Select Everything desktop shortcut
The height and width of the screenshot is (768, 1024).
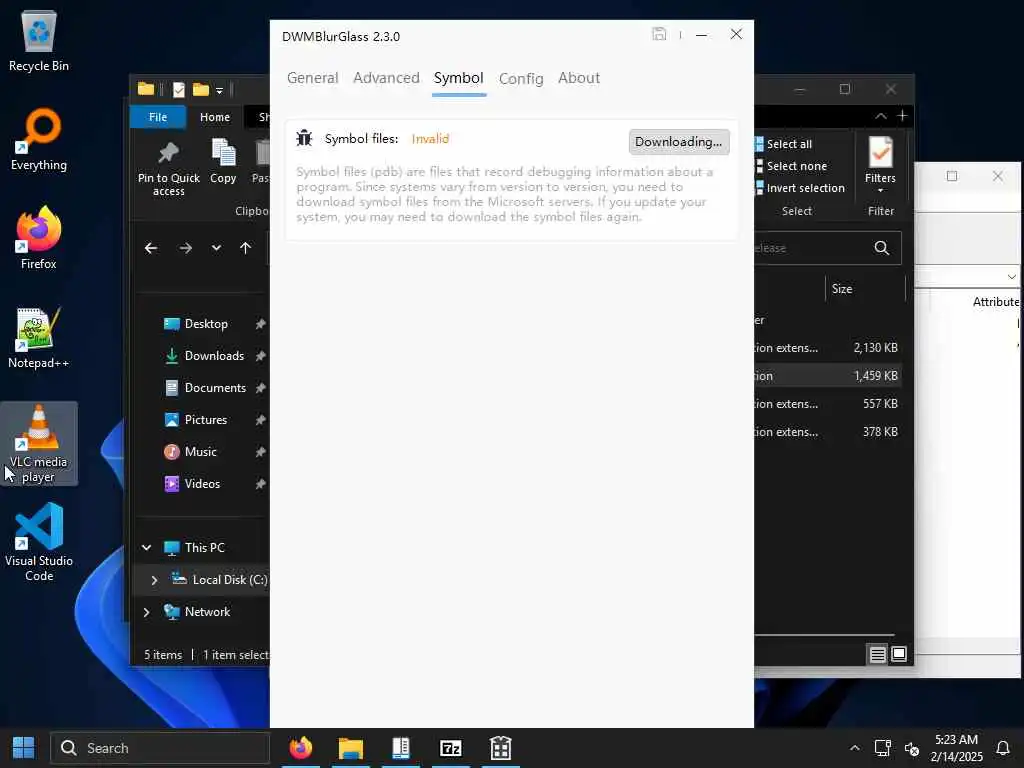click(39, 140)
